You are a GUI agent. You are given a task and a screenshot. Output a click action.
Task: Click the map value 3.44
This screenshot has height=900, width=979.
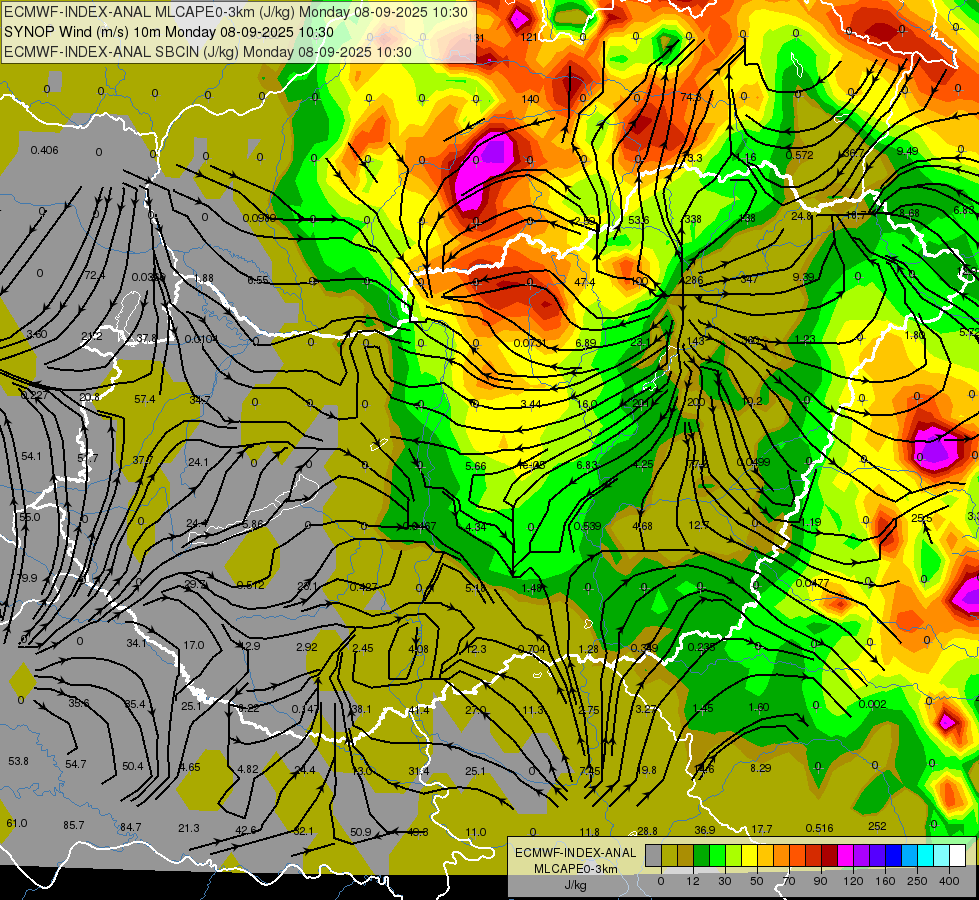pyautogui.click(x=531, y=404)
